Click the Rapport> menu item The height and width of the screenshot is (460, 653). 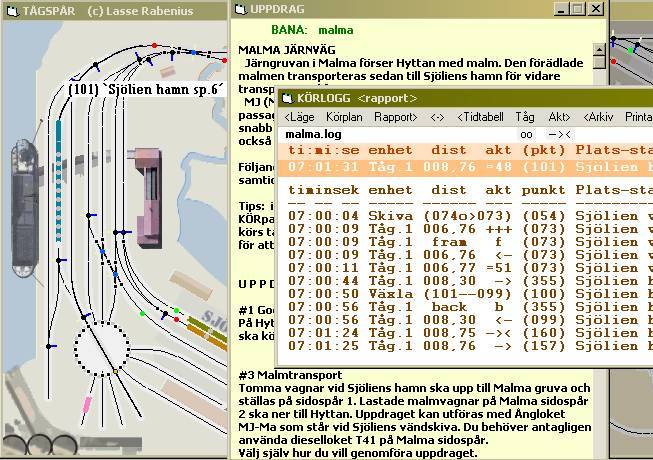(396, 117)
